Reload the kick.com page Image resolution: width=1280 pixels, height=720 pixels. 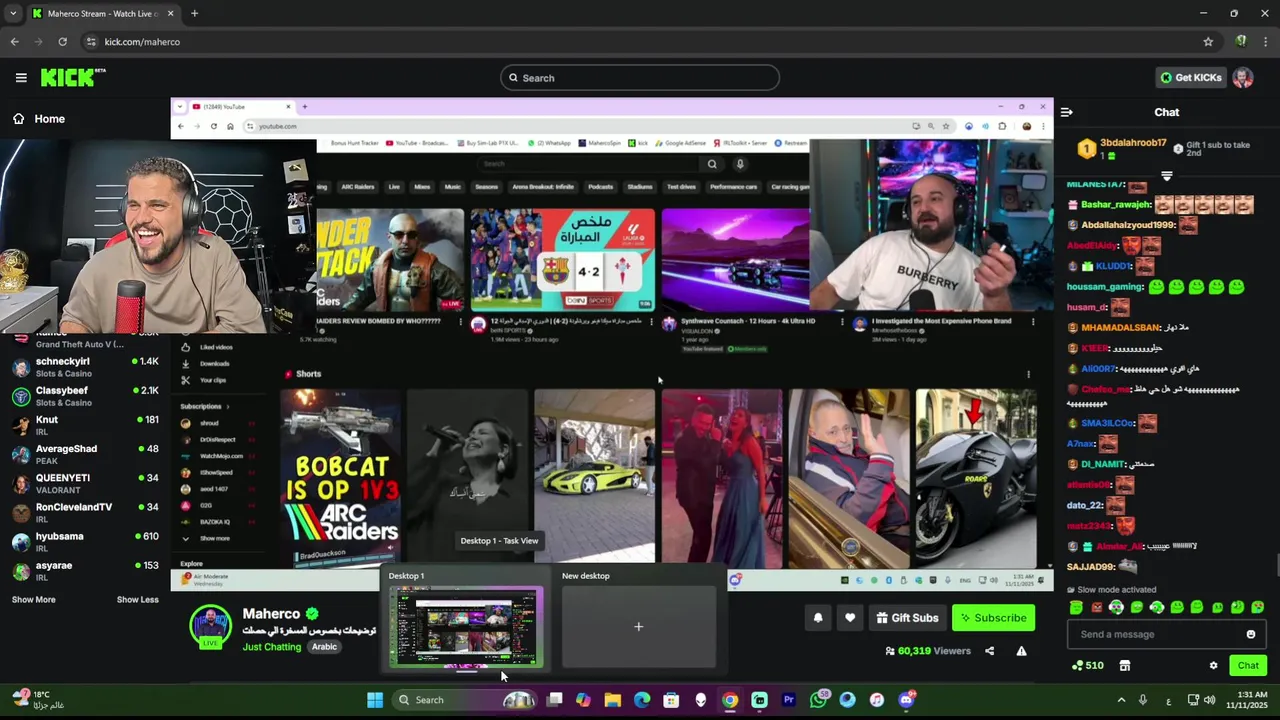[x=62, y=42]
